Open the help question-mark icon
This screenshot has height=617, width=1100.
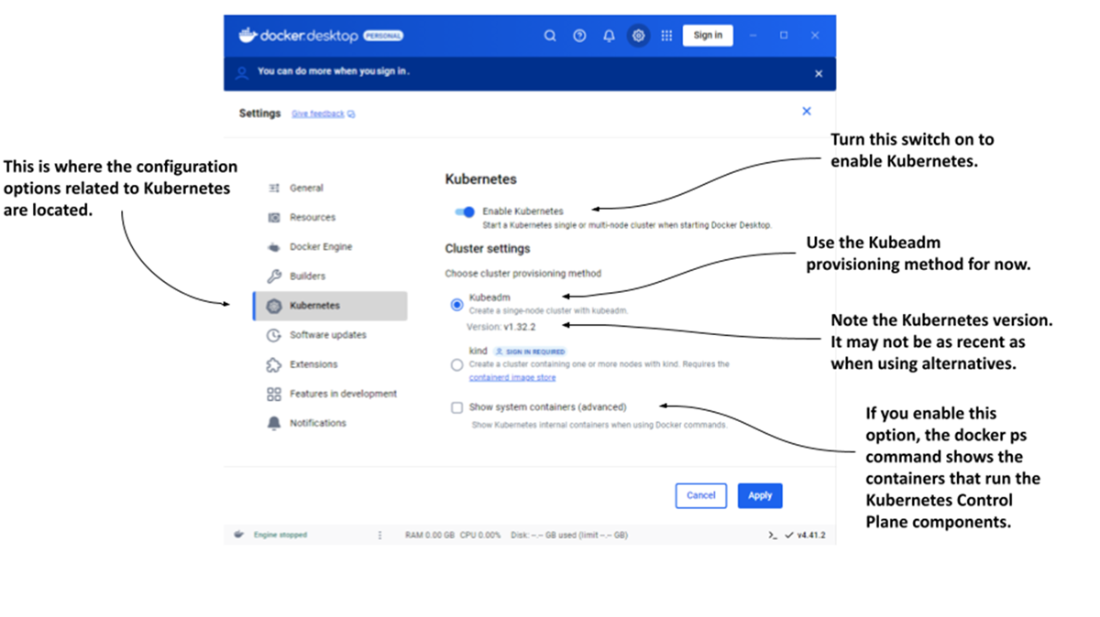[x=579, y=36]
